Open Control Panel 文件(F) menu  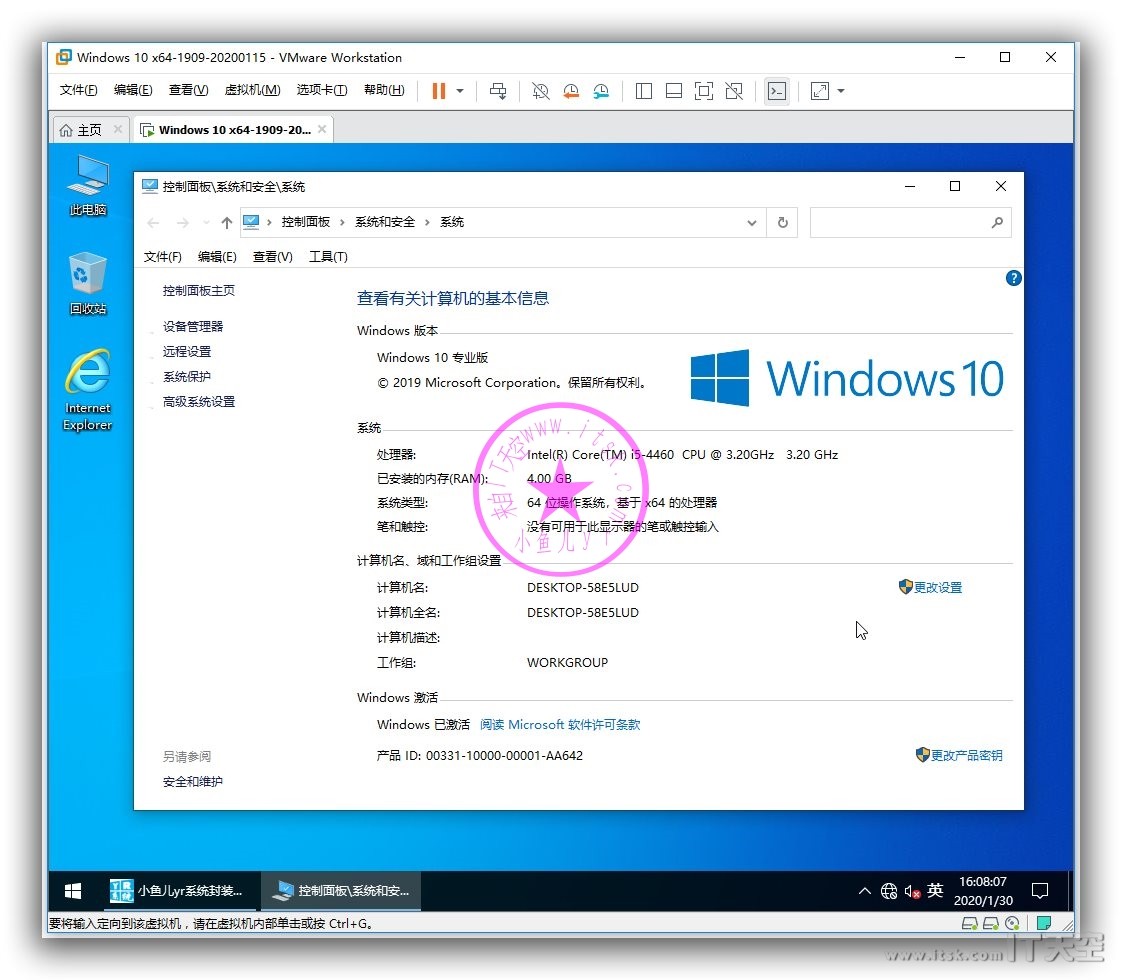click(162, 257)
